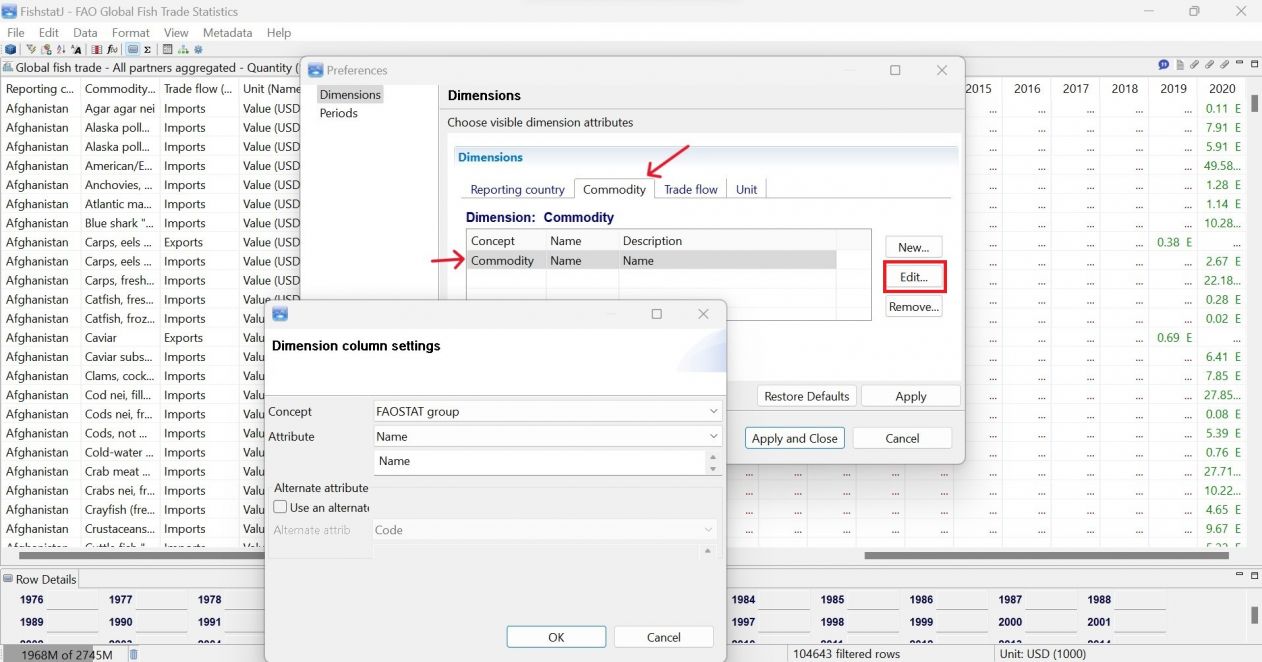Viewport: 1262px width, 662px height.
Task: Click the blue speech bubble notifications icon
Action: click(1164, 64)
